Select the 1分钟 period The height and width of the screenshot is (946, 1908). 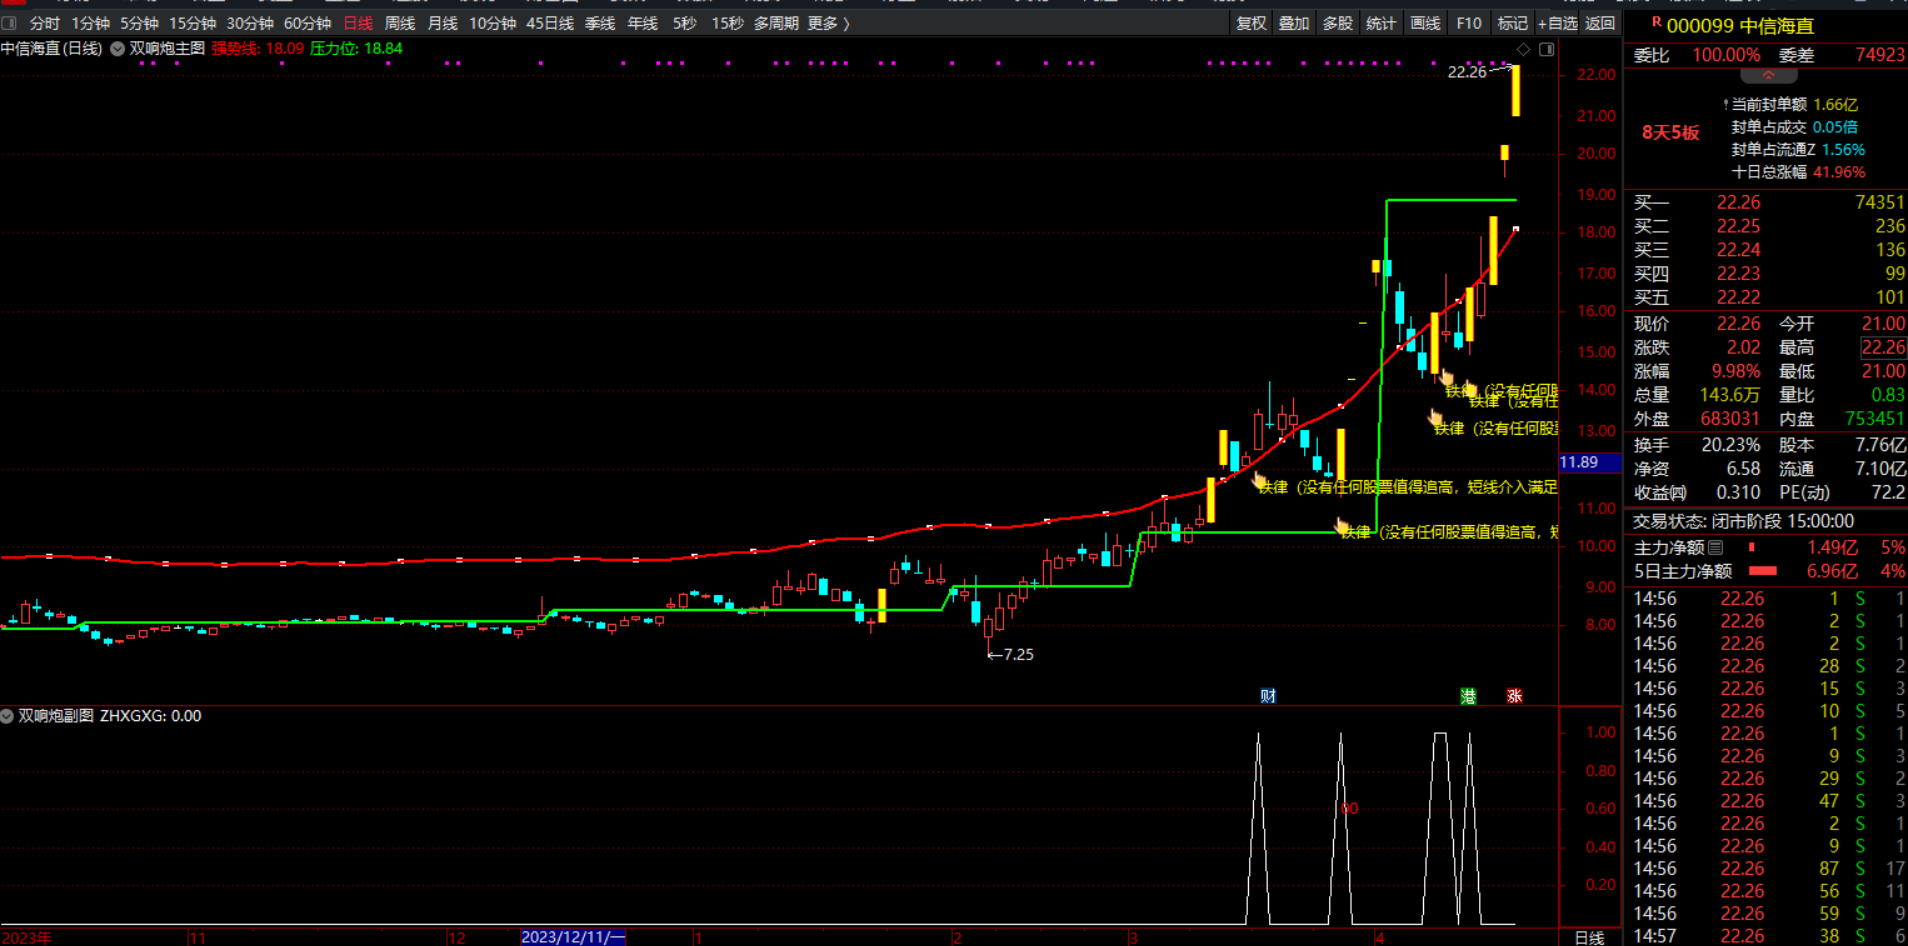[x=90, y=23]
